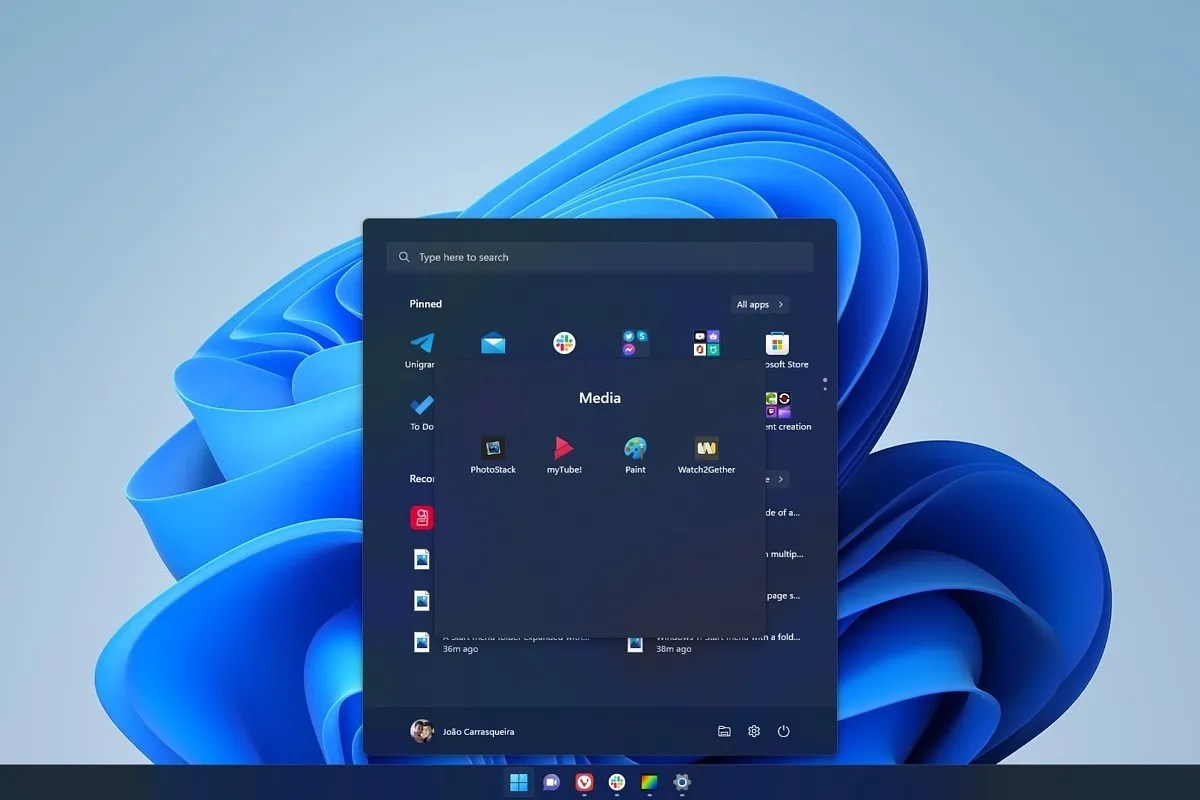1200x800 pixels.
Task: Open Settings via the gear in Start menu
Action: [754, 731]
